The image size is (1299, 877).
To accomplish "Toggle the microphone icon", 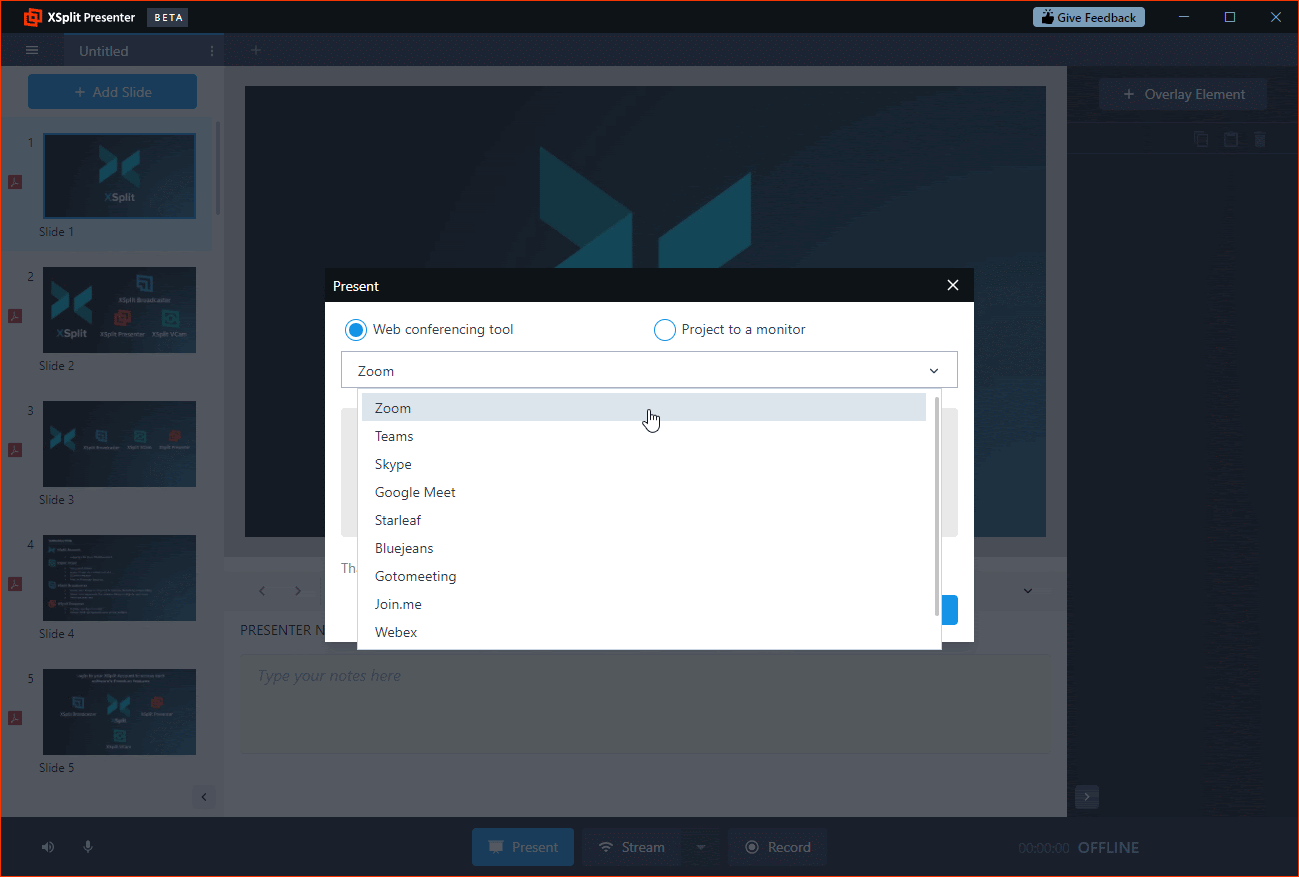I will [x=88, y=847].
